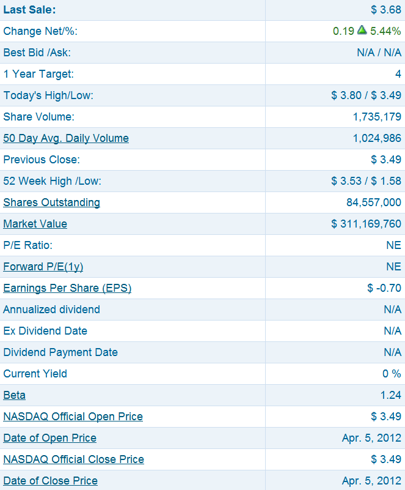Select the Current Yield label
This screenshot has height=490, width=405.
pyautogui.click(x=35, y=374)
